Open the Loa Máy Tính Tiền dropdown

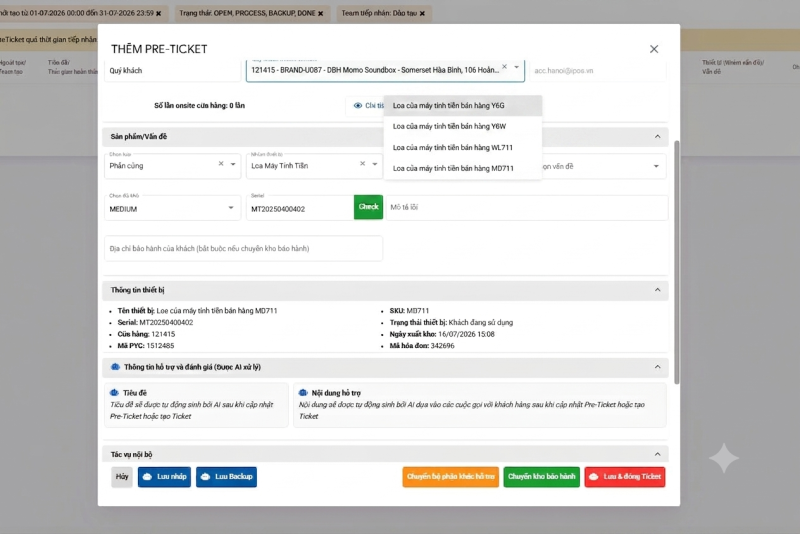(x=374, y=164)
